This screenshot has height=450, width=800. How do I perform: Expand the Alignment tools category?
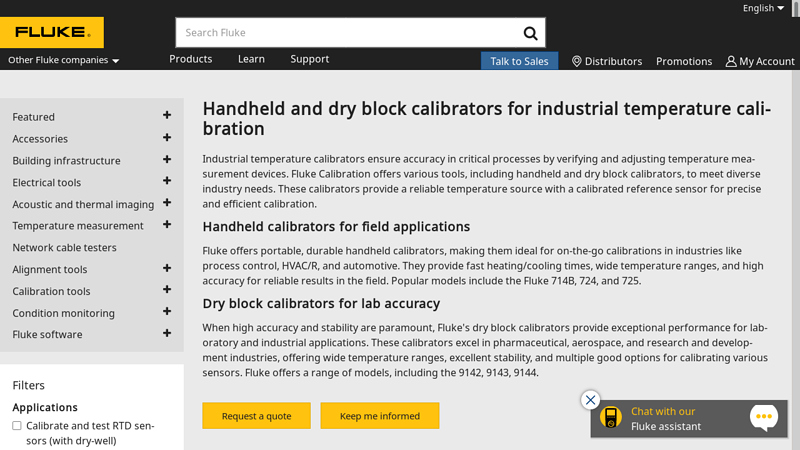coord(167,268)
